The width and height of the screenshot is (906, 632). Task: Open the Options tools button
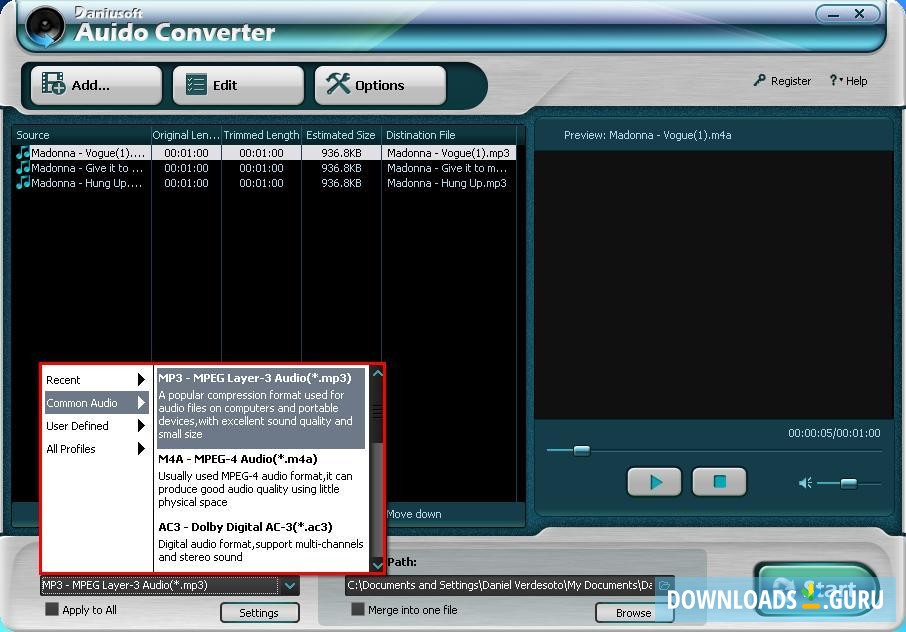[x=380, y=85]
